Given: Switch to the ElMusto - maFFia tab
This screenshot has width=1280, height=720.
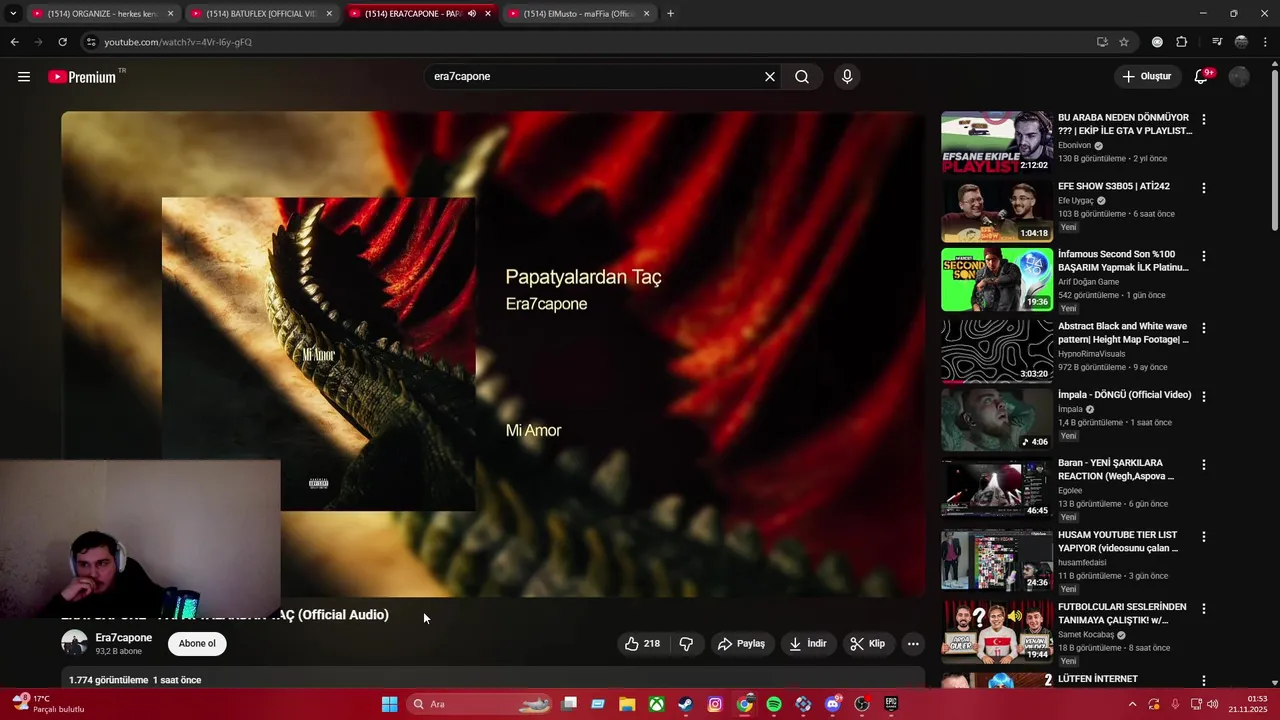Looking at the screenshot, I should pyautogui.click(x=578, y=14).
